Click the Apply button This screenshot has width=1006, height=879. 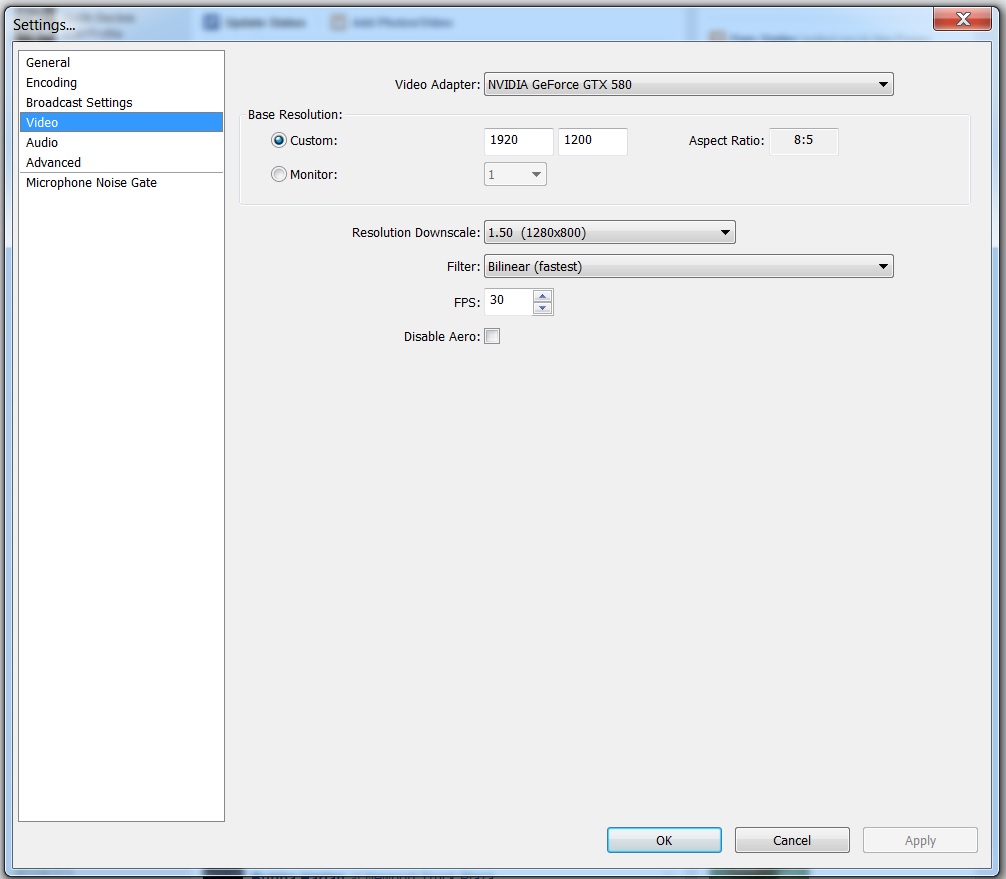point(920,840)
